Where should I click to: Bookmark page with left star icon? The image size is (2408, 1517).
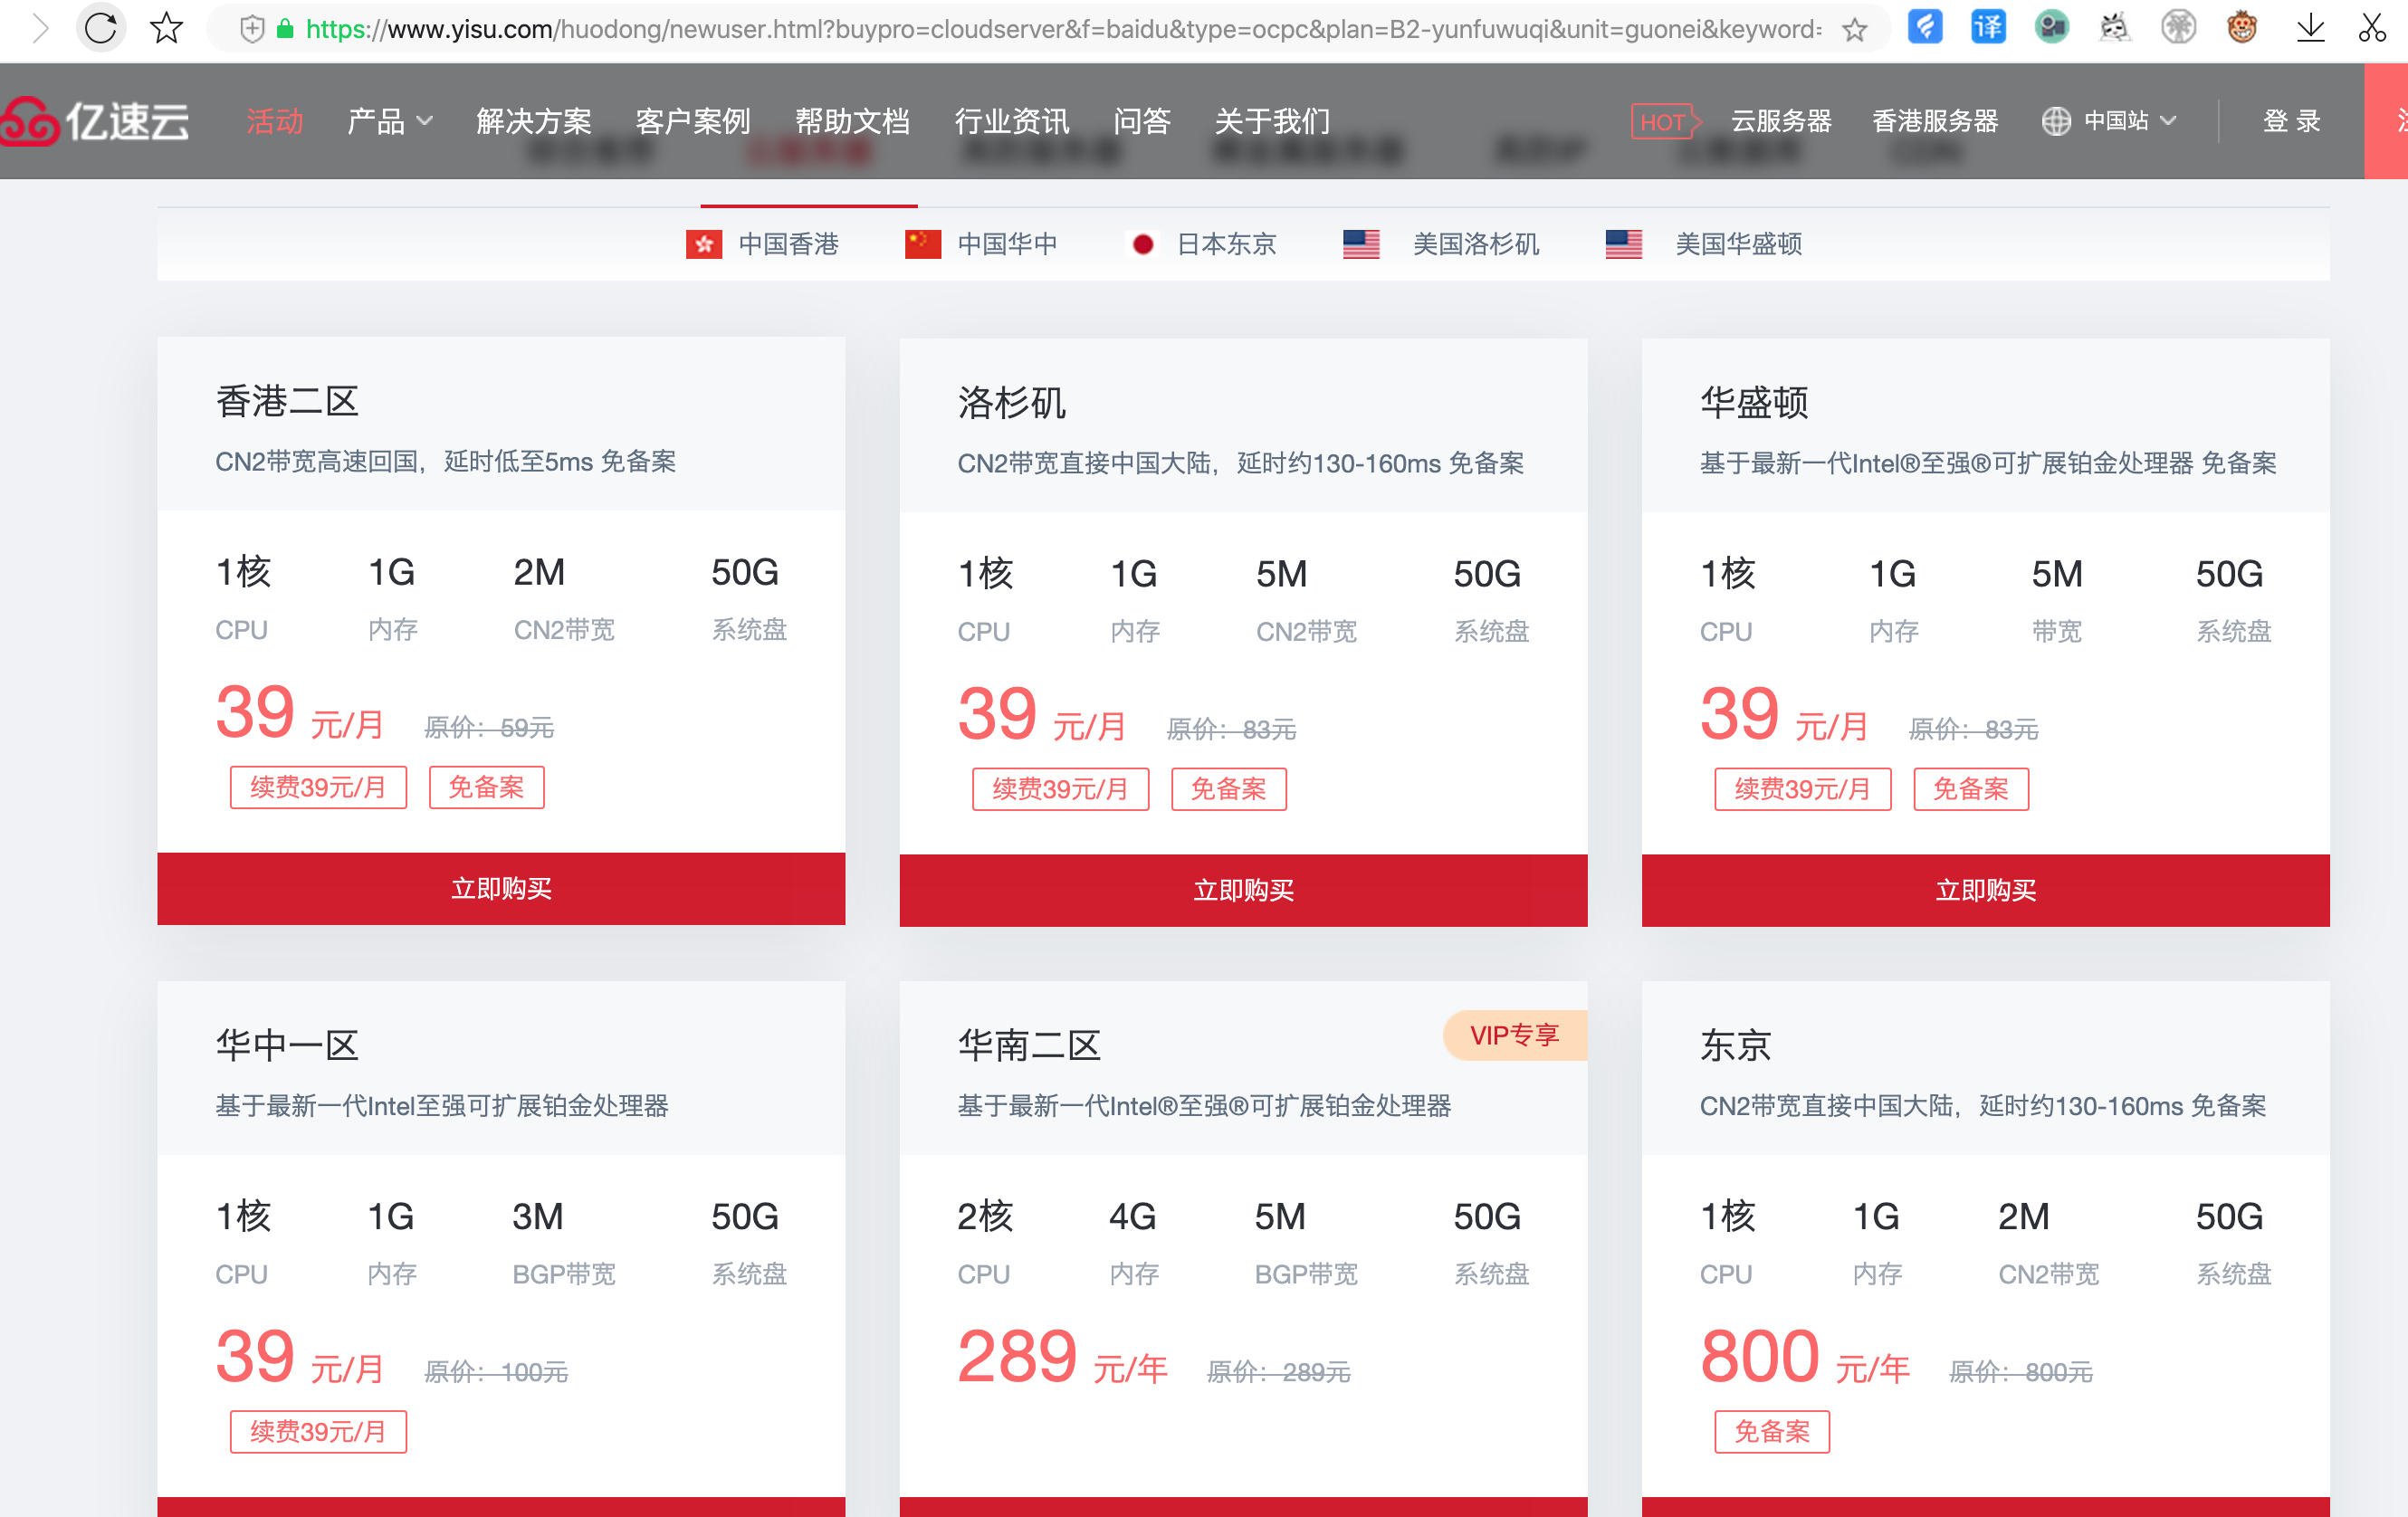coord(166,28)
